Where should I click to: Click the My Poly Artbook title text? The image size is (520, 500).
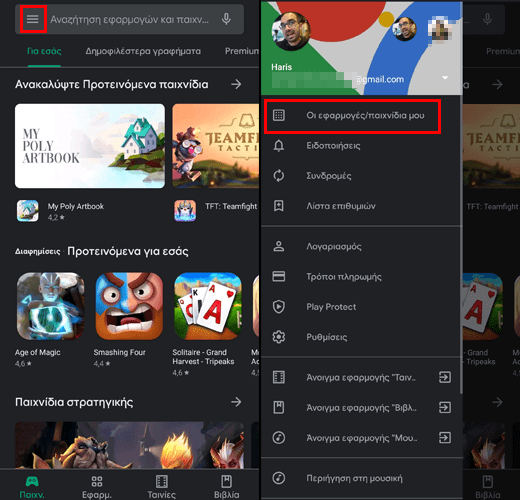(x=76, y=206)
